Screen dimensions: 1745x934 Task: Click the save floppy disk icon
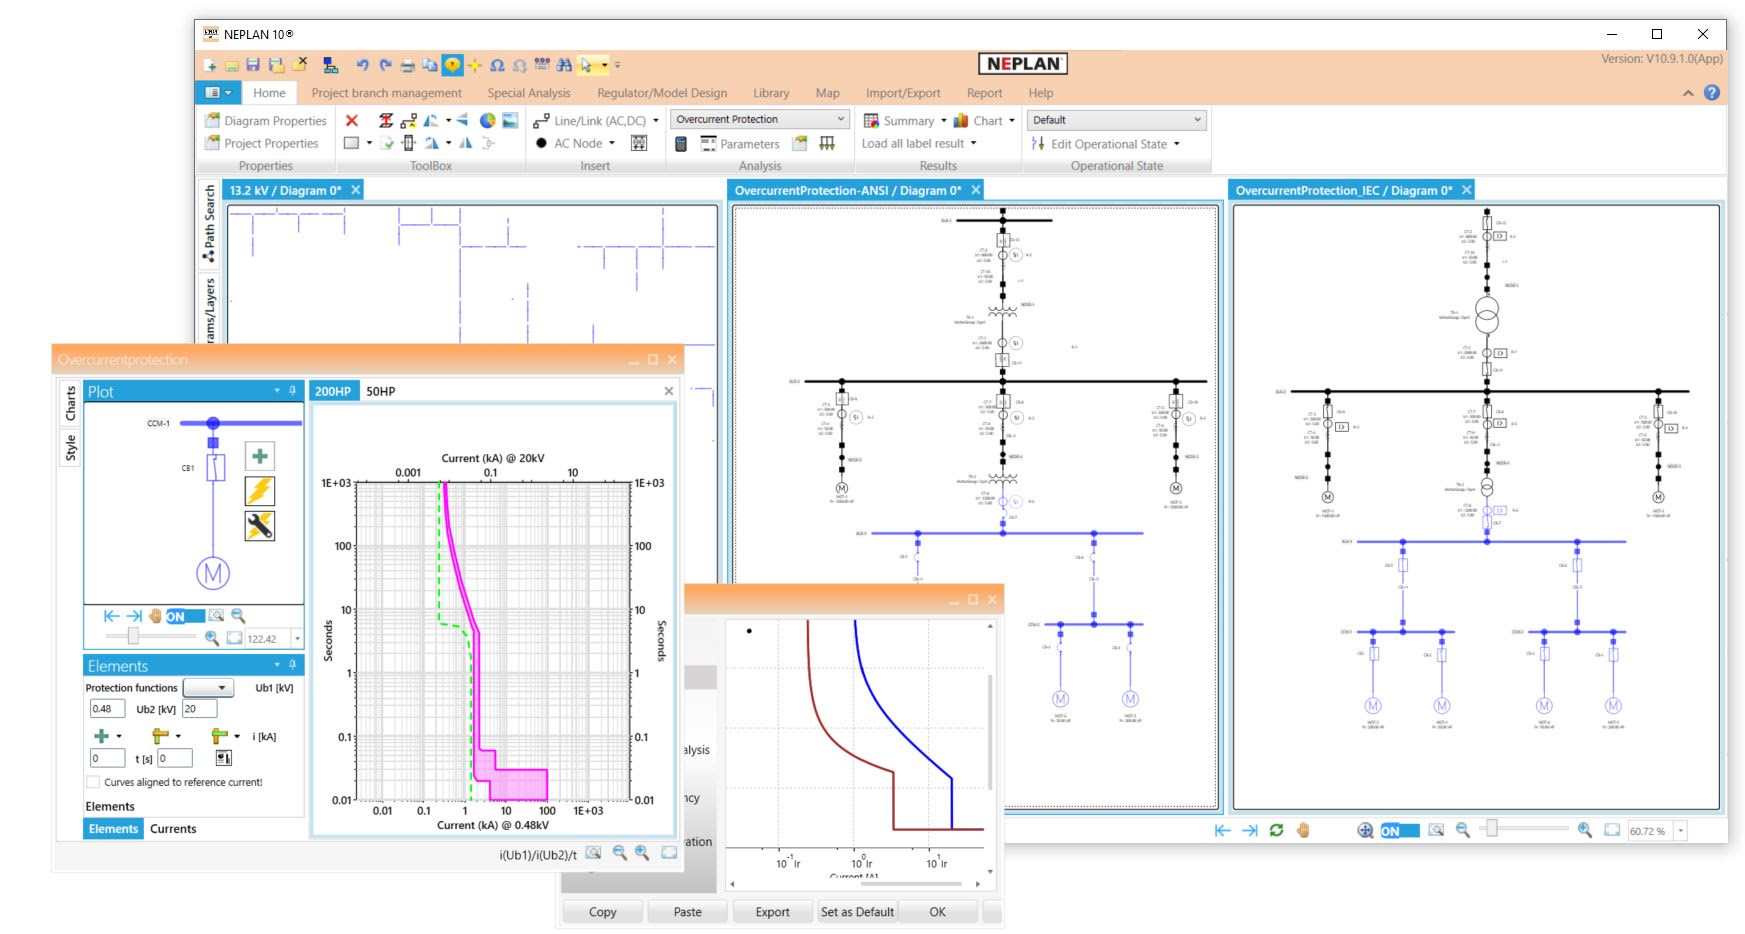(254, 65)
